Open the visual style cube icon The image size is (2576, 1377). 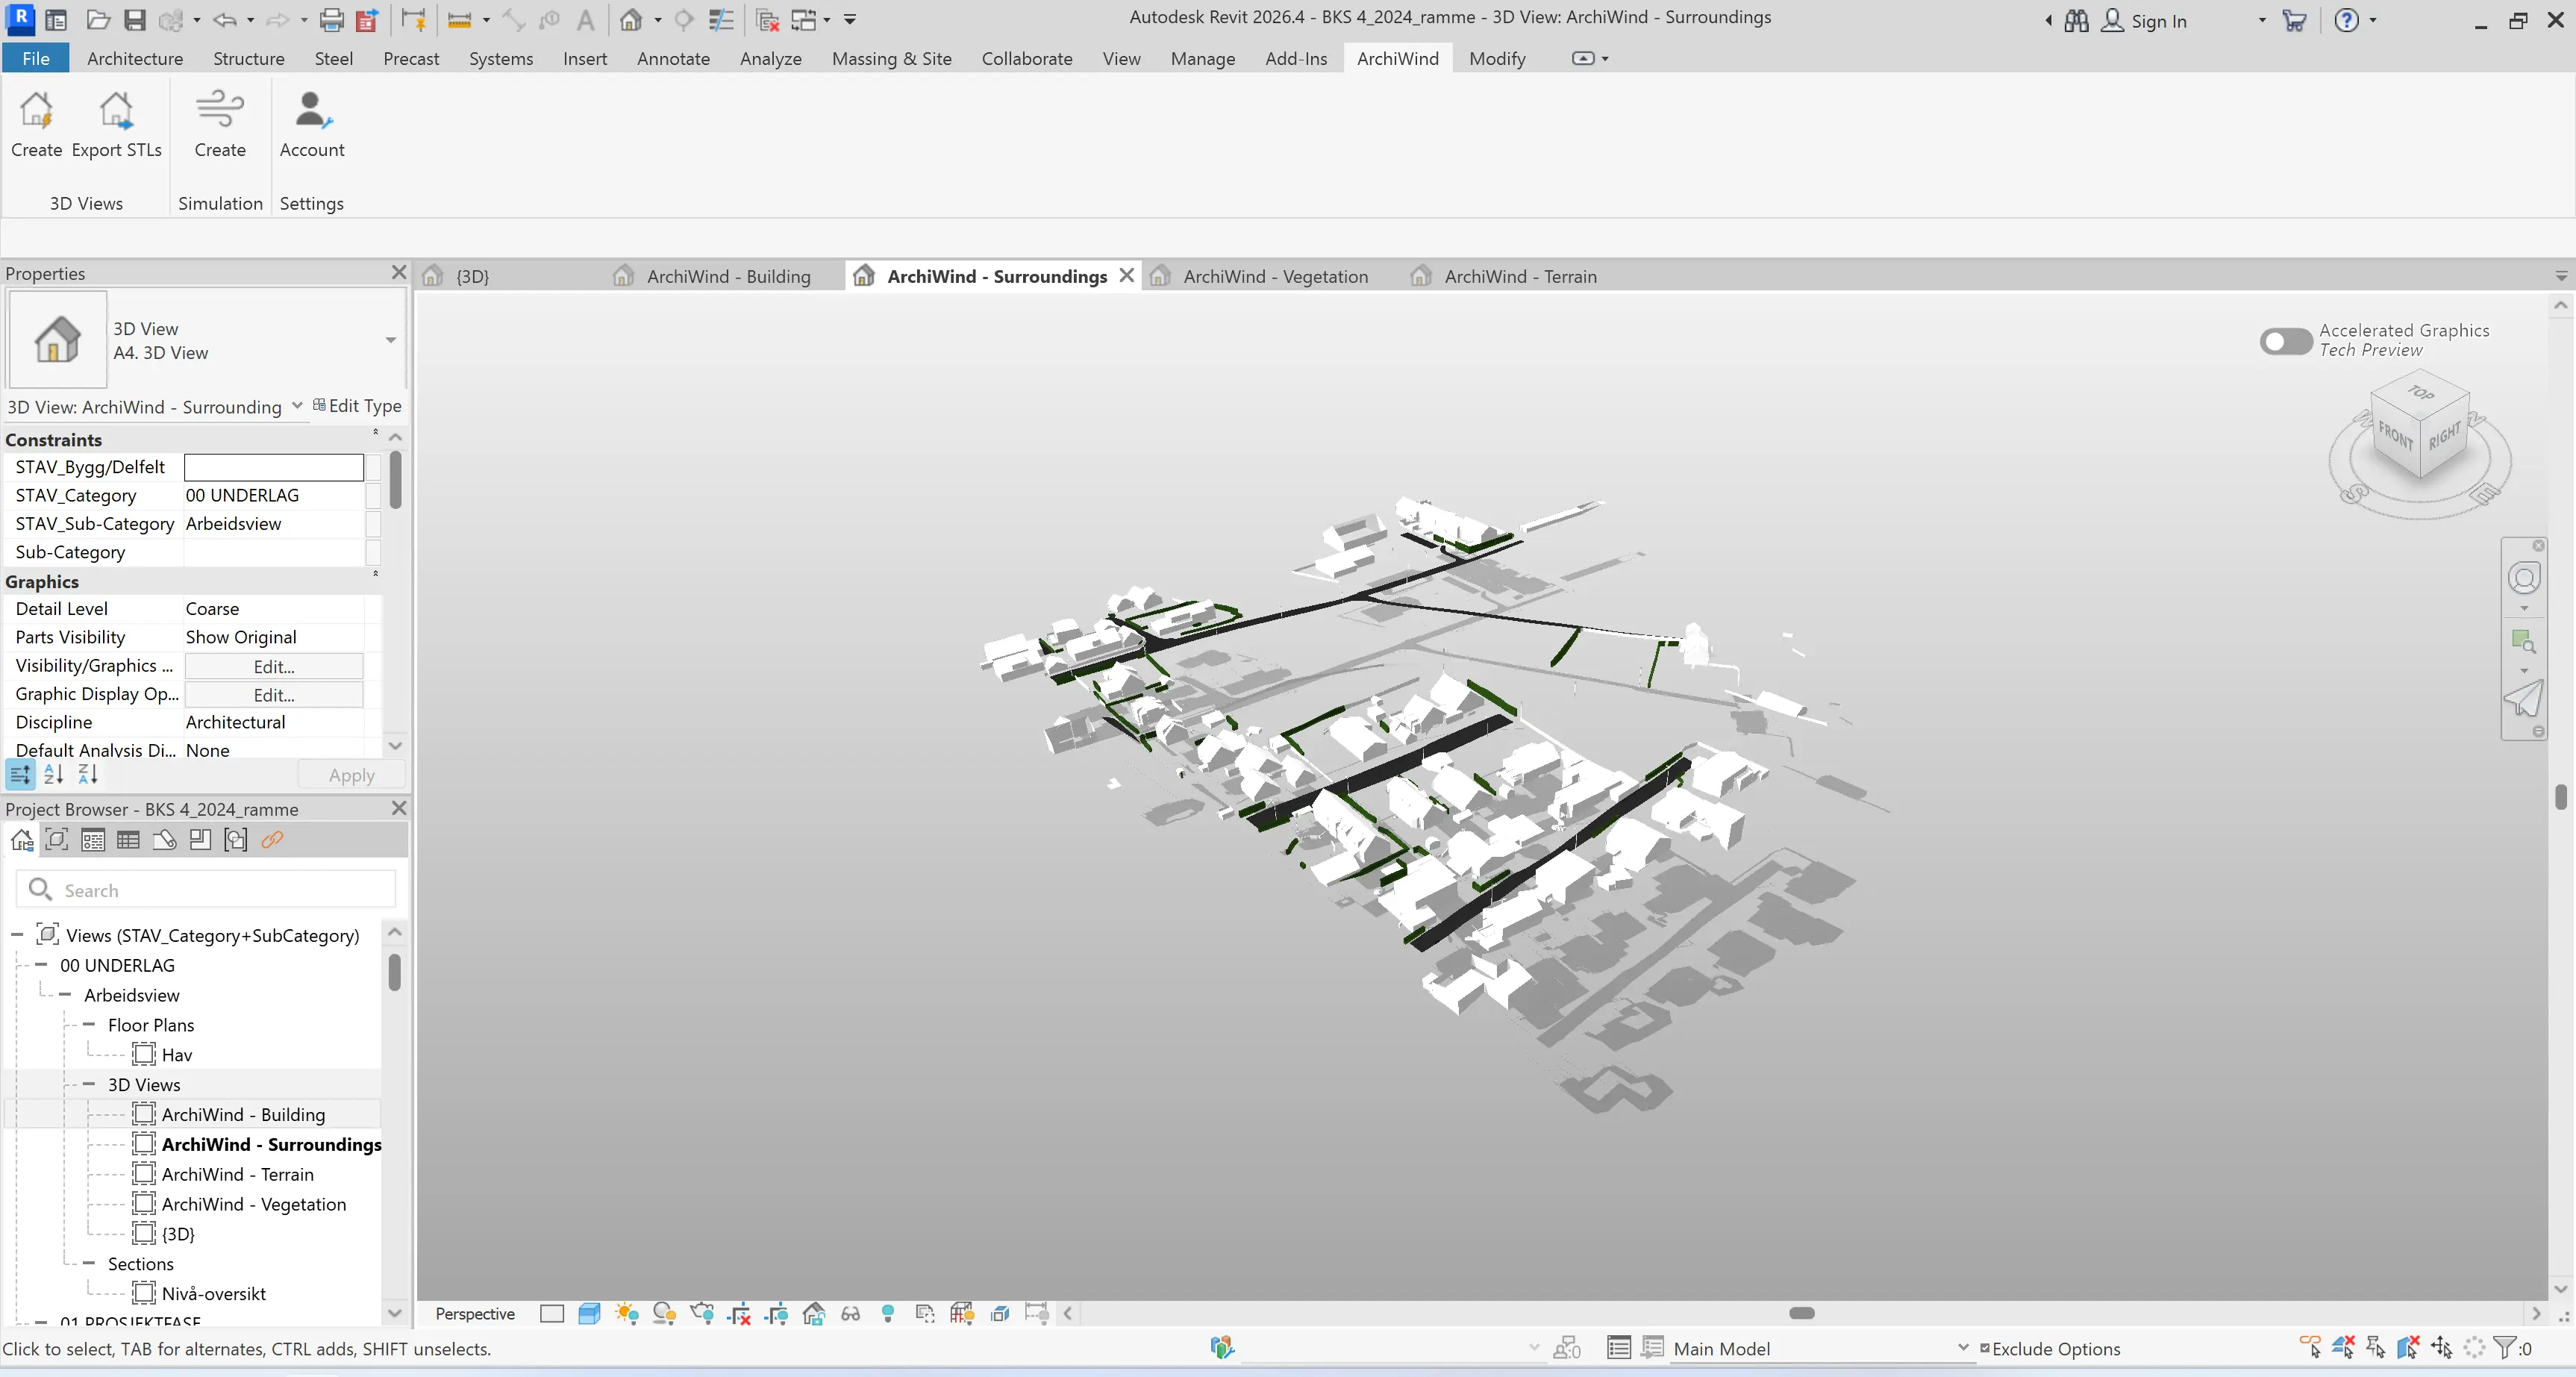point(590,1314)
